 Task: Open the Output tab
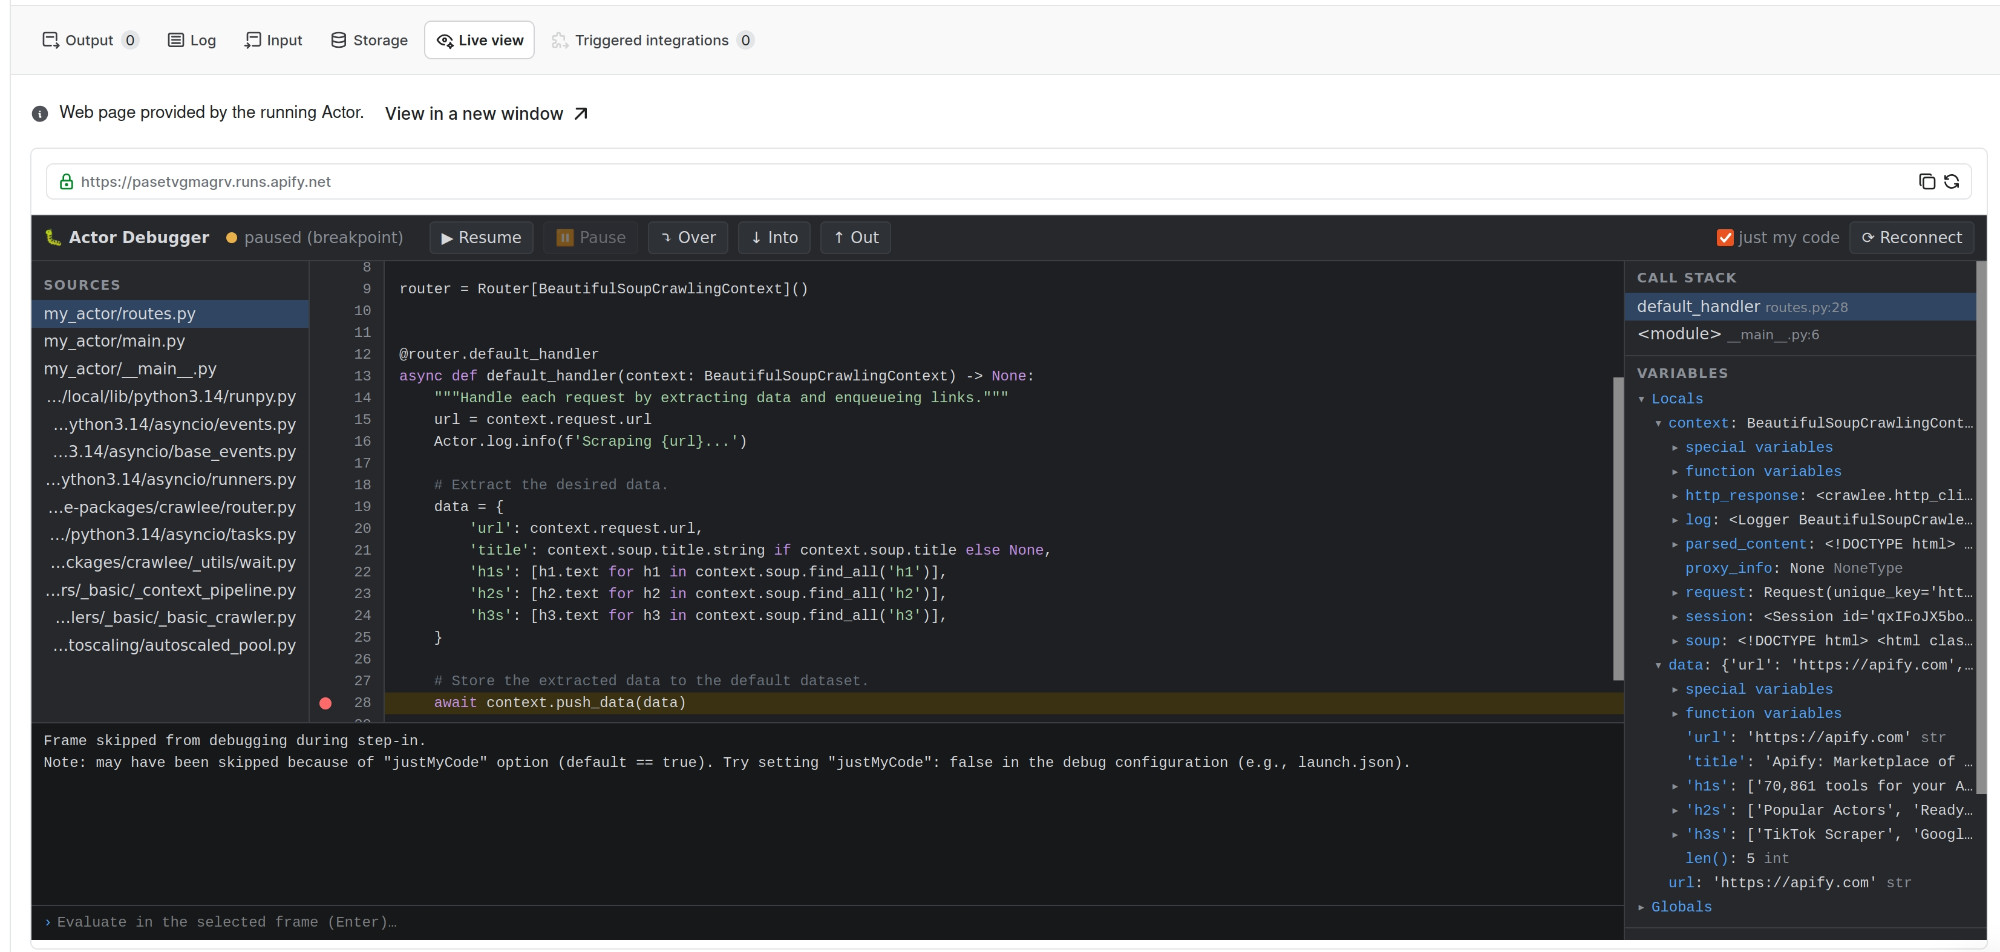(90, 40)
